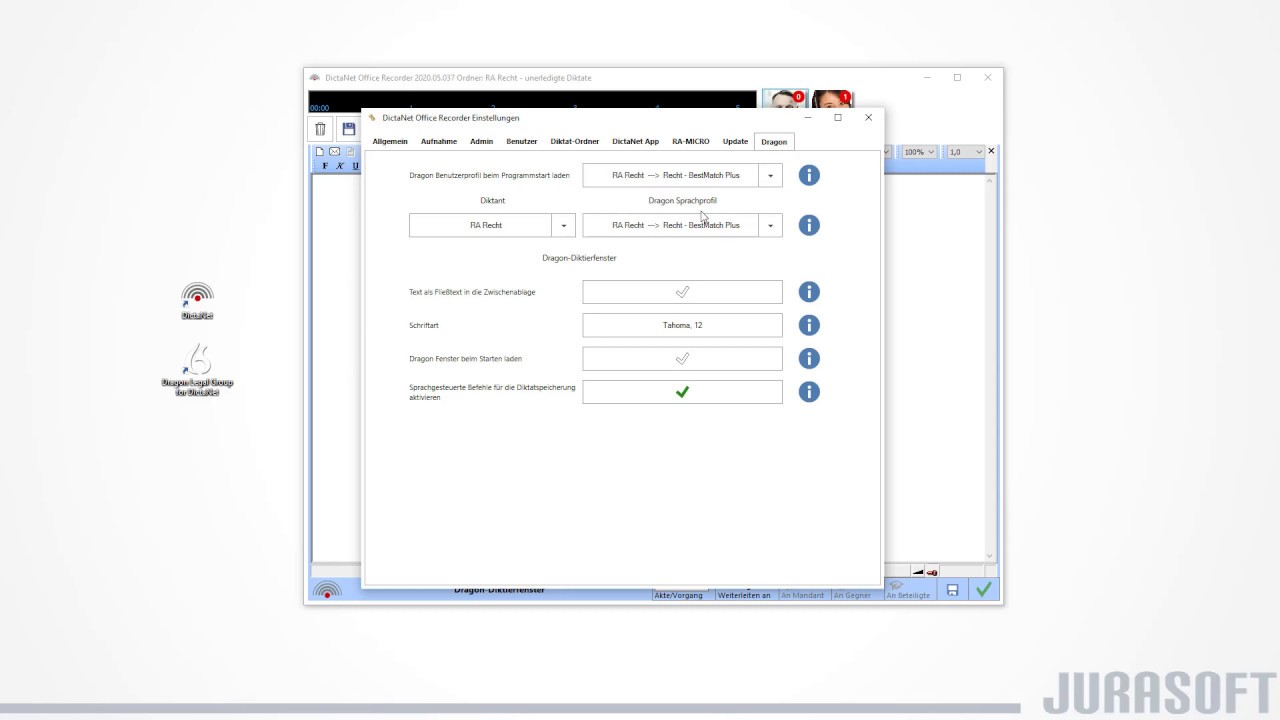The height and width of the screenshot is (720, 1280).
Task: Click the male user avatar with badge 0
Action: point(784,100)
